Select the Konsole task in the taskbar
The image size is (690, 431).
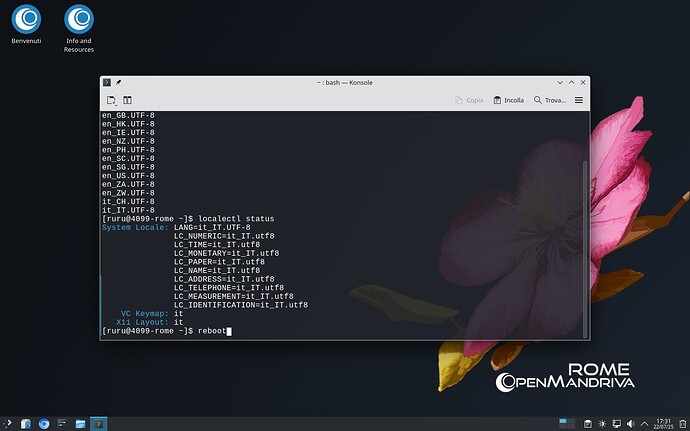point(100,424)
